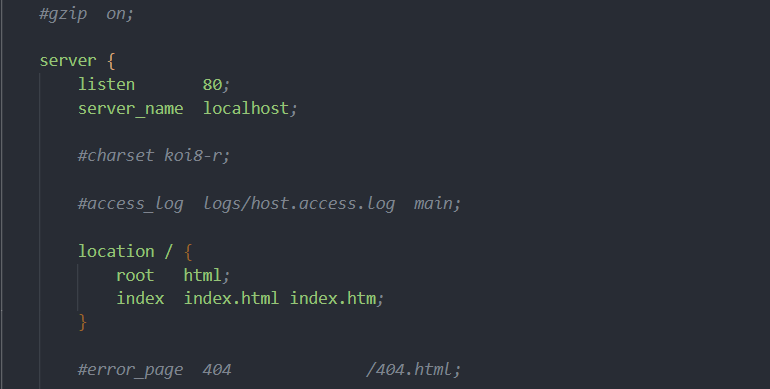Click the '/404.html;' path

413,369
